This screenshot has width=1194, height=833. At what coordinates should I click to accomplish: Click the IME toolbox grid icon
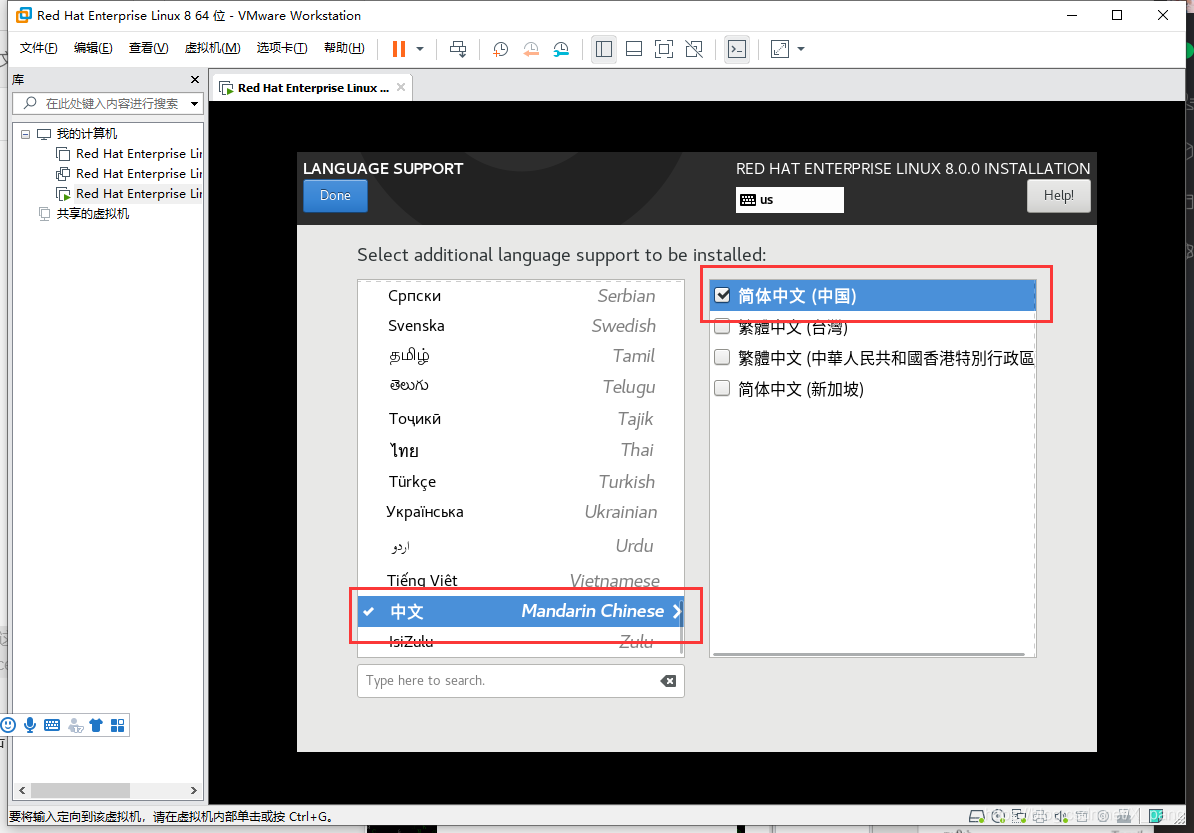point(117,725)
